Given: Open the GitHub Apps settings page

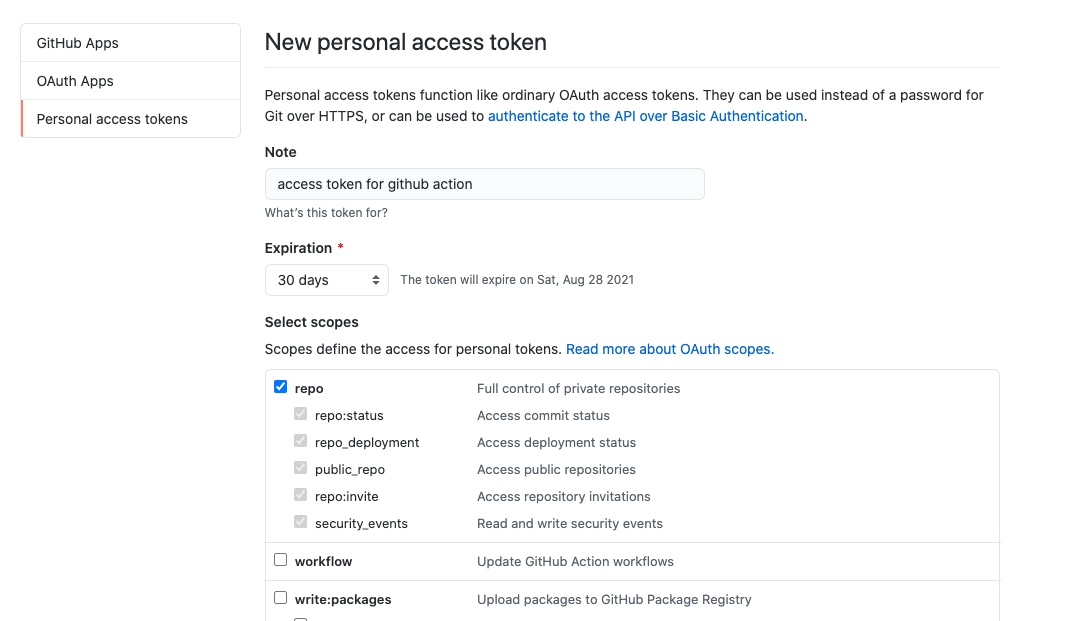Looking at the screenshot, I should 77,43.
